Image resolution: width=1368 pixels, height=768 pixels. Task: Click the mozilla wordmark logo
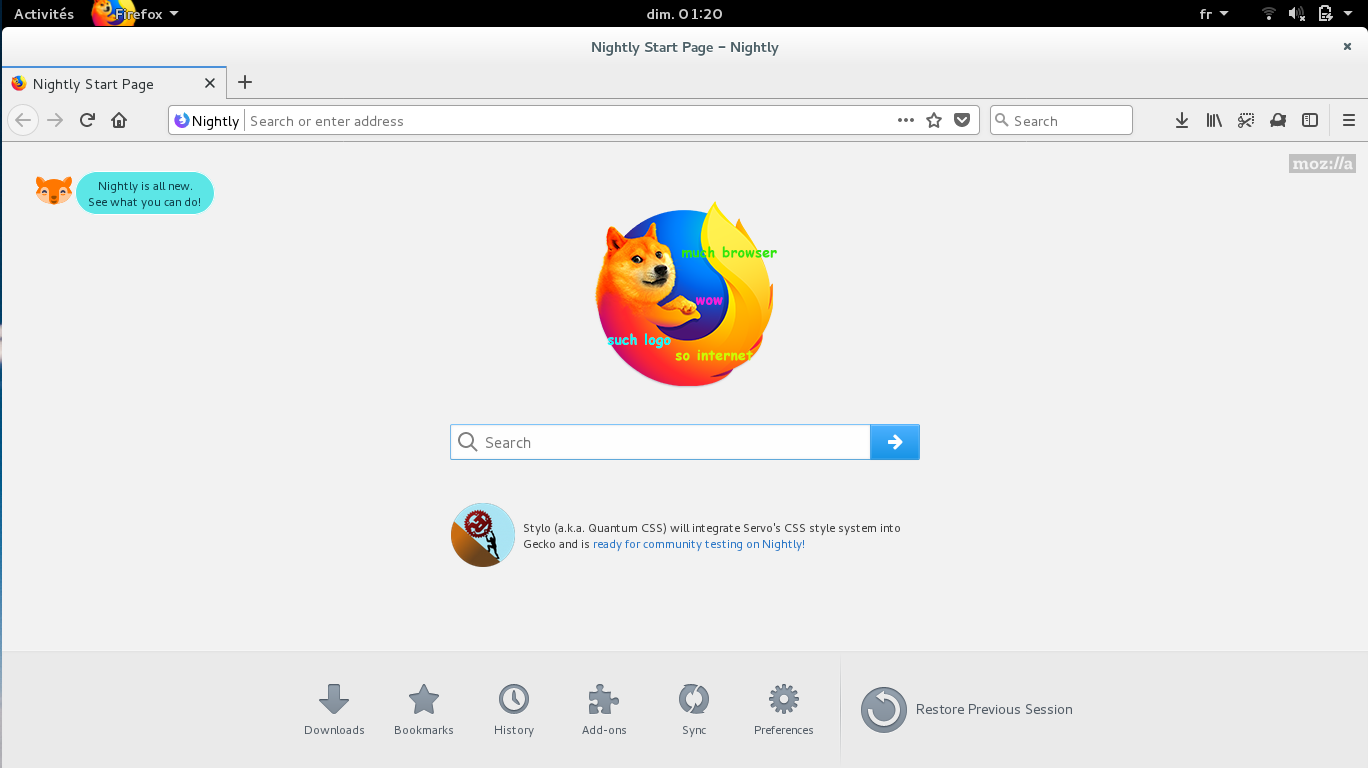[1322, 164]
